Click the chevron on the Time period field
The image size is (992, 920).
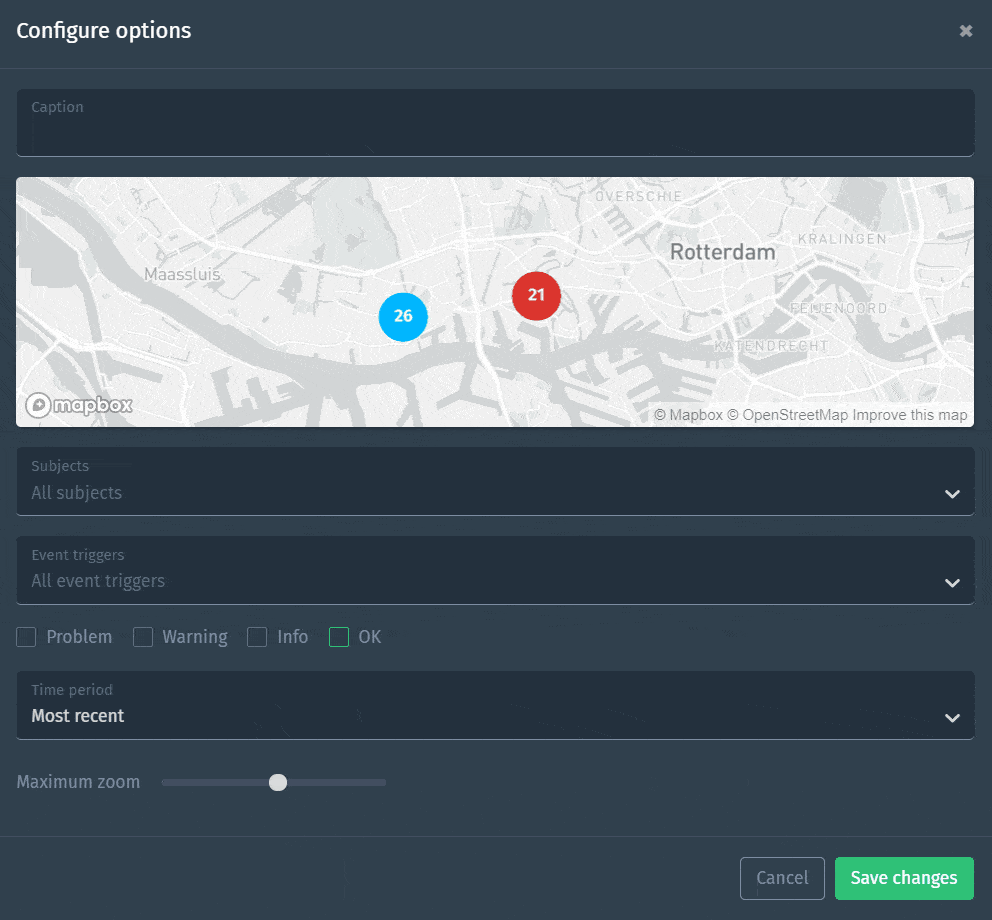click(952, 716)
